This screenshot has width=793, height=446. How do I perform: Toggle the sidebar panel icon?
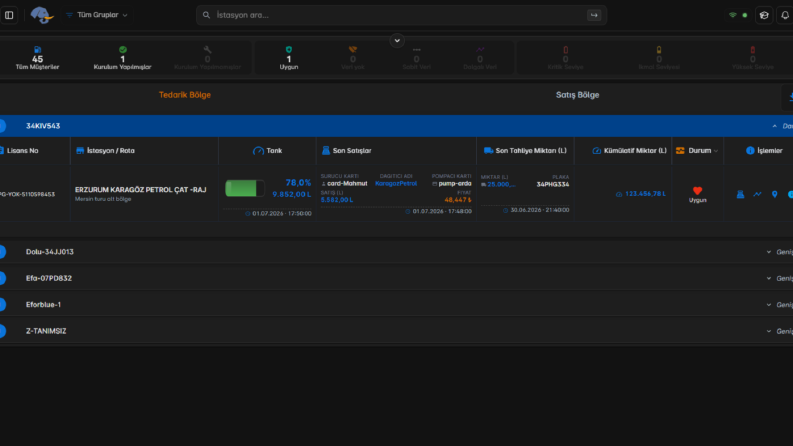(x=9, y=15)
